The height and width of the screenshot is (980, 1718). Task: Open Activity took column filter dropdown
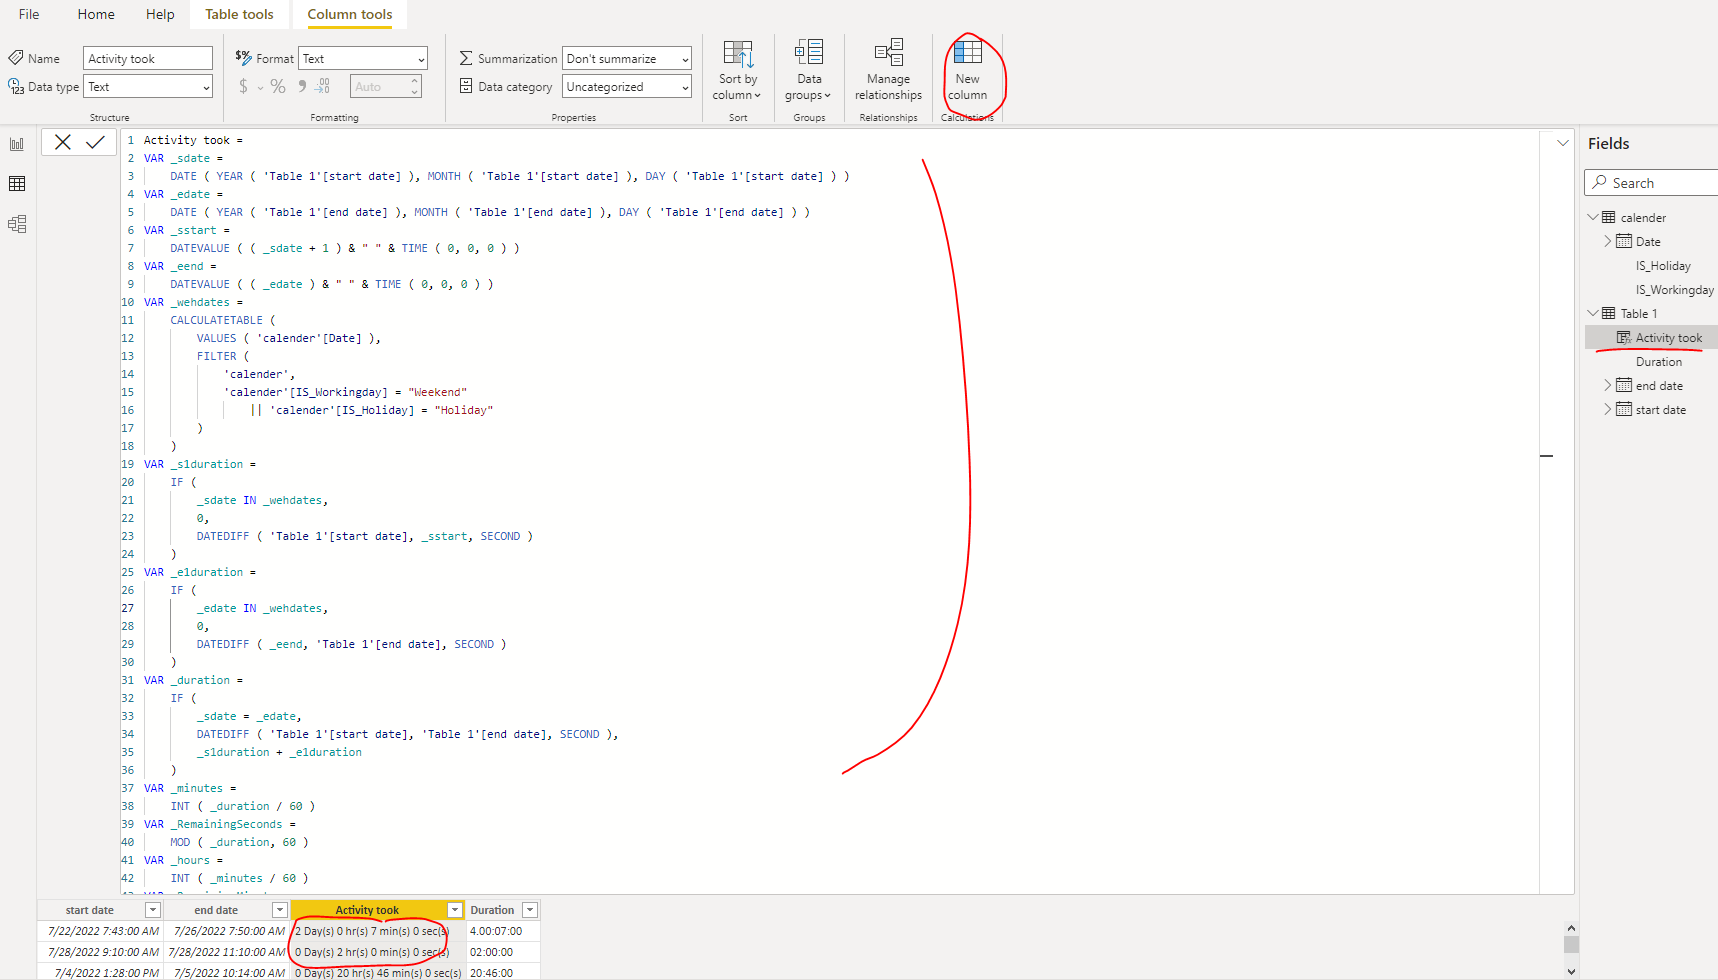[x=455, y=910]
